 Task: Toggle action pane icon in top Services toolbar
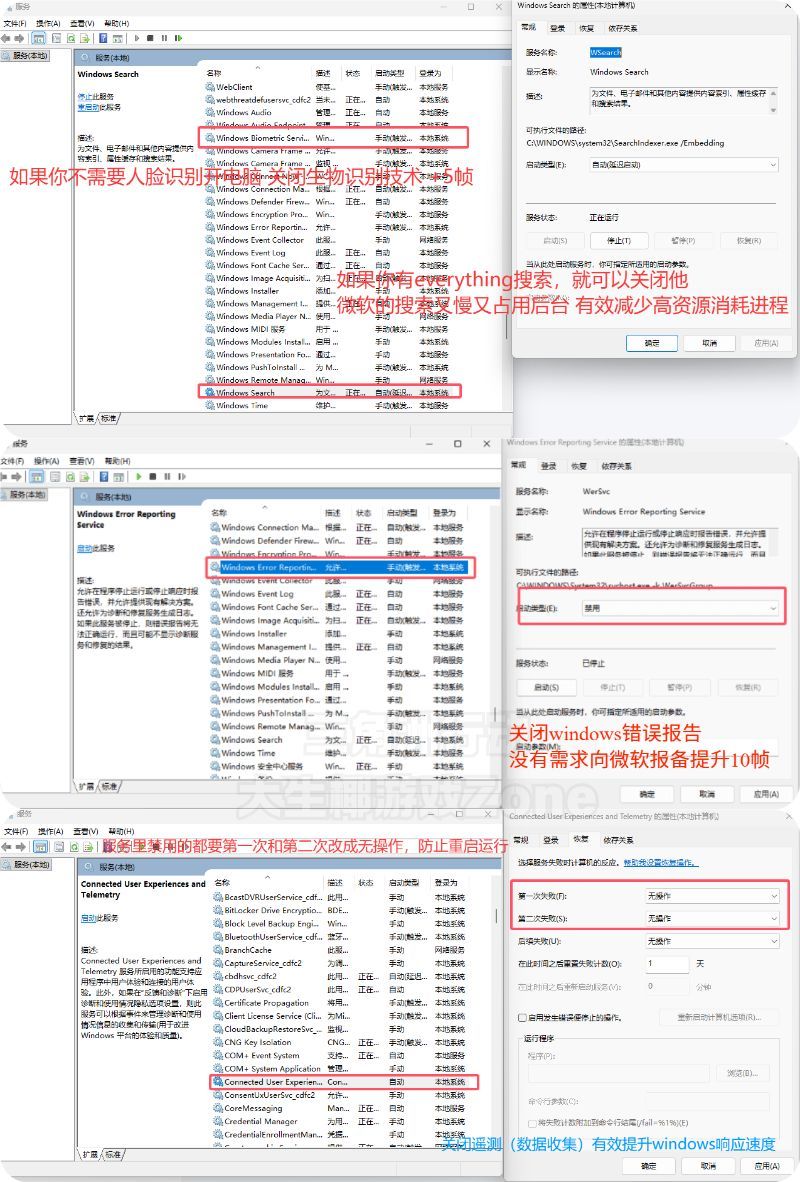click(x=118, y=38)
